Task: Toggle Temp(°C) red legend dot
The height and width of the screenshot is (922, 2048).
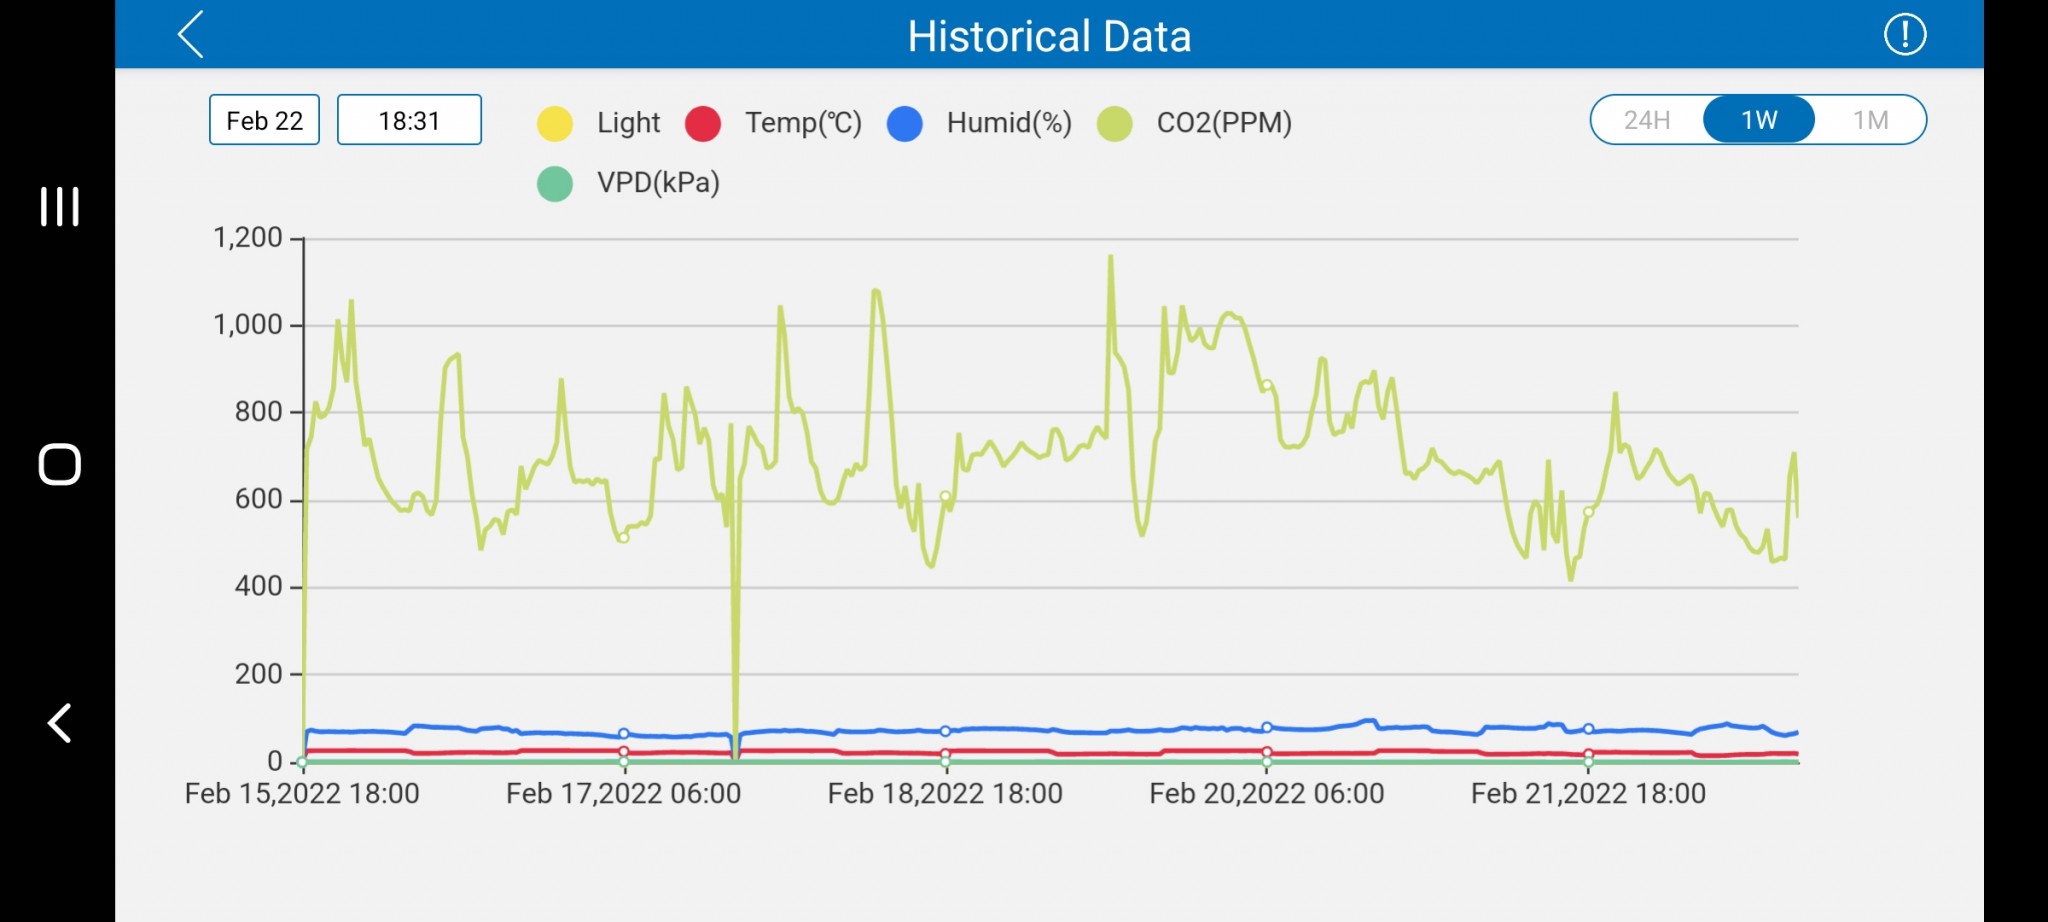Action: click(x=703, y=123)
